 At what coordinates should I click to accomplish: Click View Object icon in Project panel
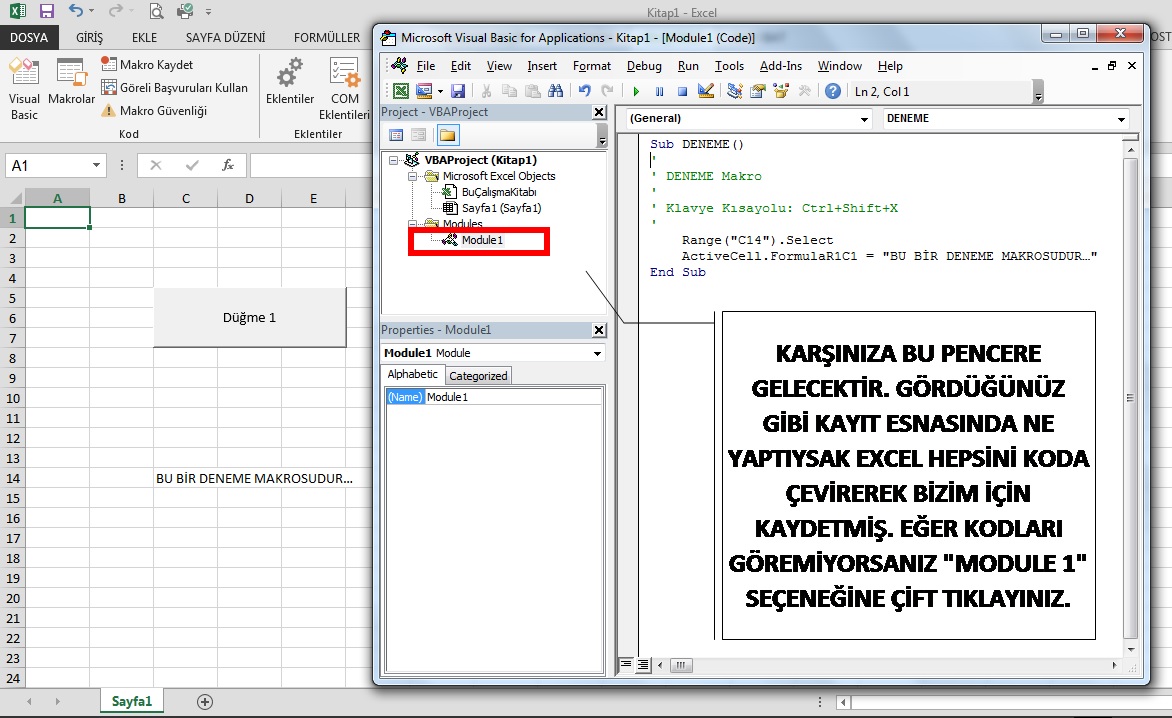pyautogui.click(x=419, y=135)
